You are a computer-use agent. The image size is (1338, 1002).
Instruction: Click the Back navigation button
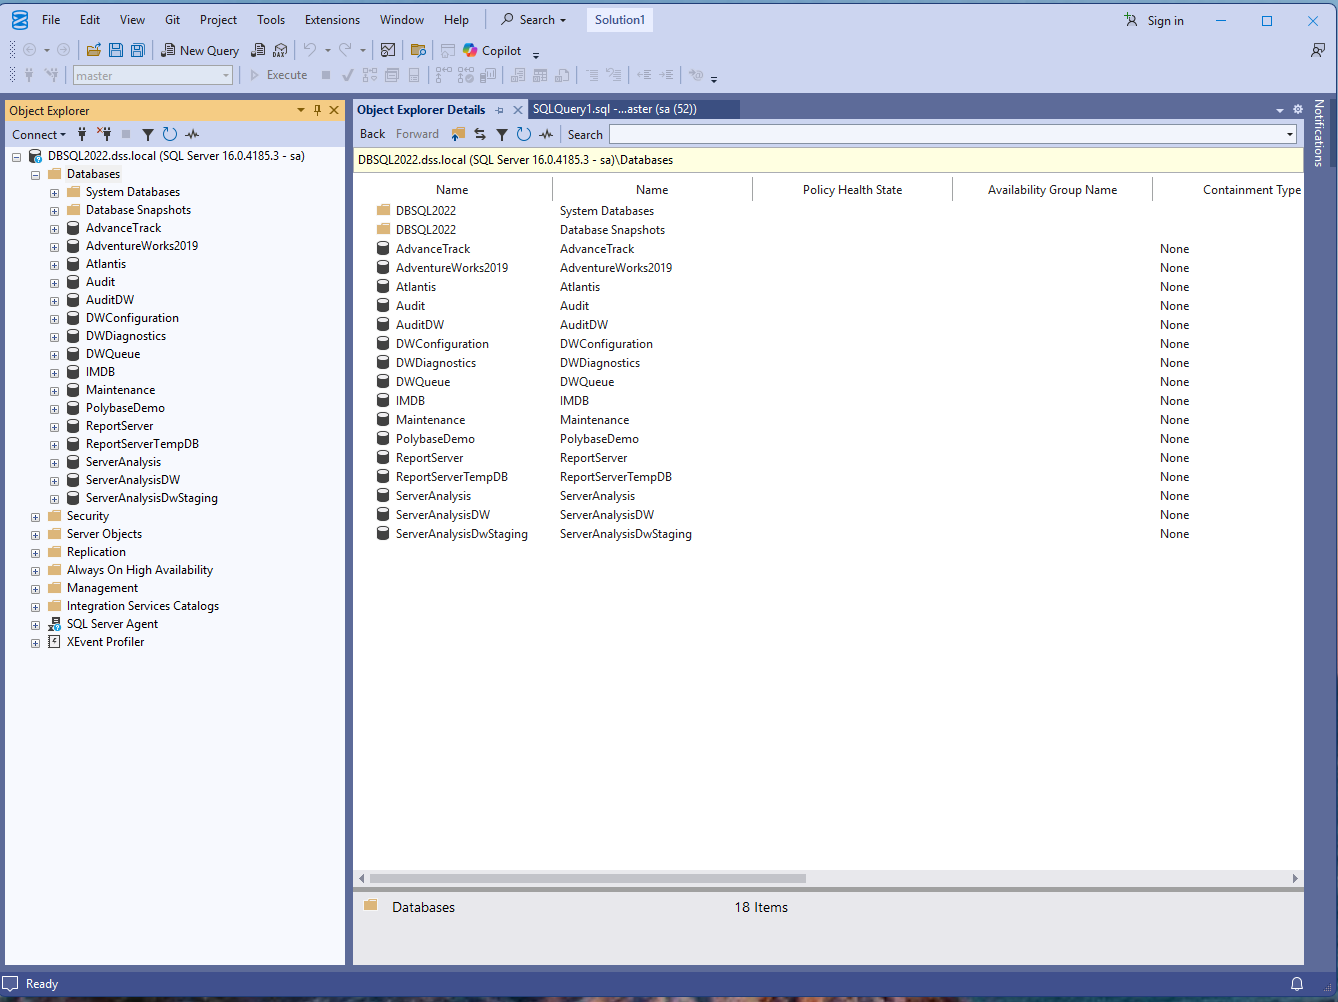pos(371,133)
